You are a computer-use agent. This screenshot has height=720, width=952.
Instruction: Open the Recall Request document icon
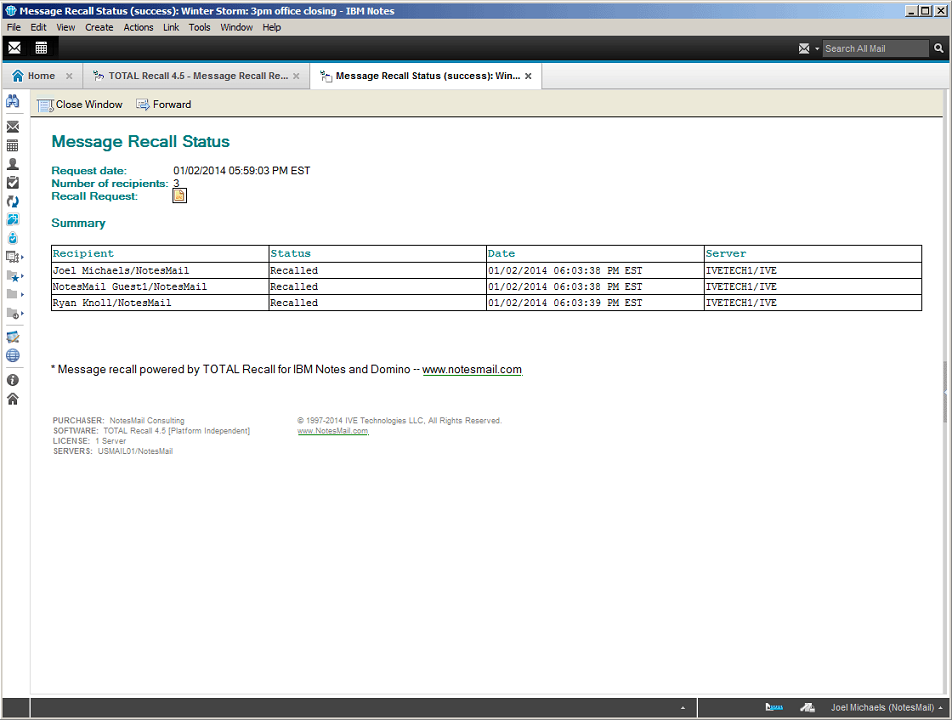coord(180,196)
